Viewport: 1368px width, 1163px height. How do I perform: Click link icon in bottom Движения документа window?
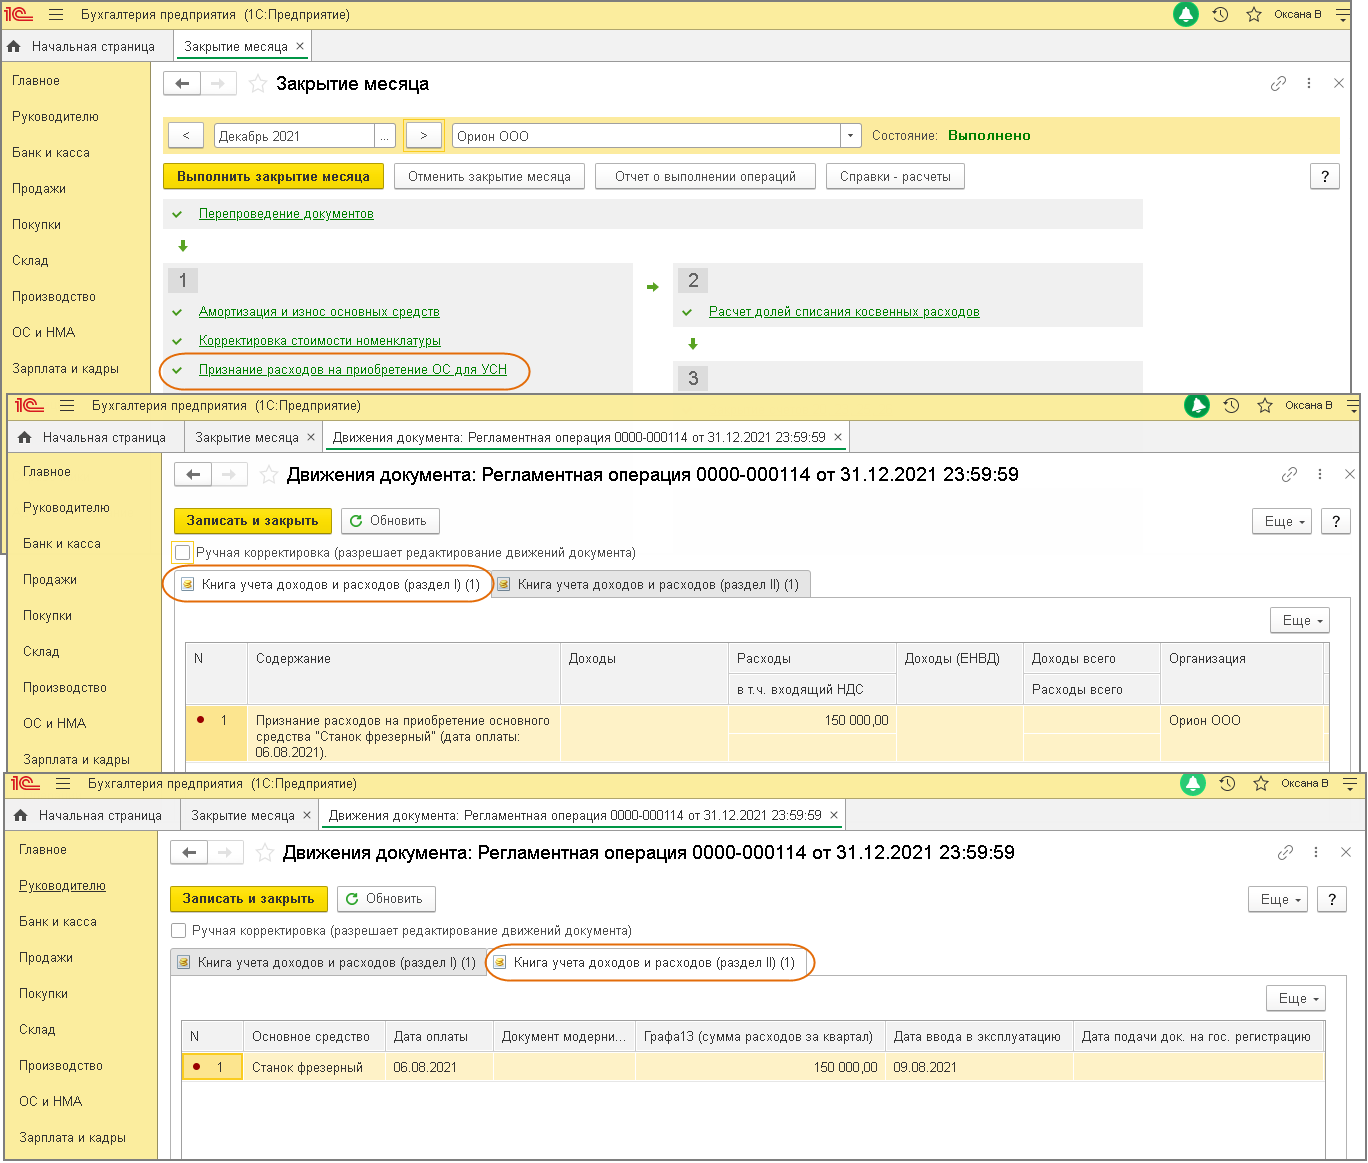coord(1285,853)
